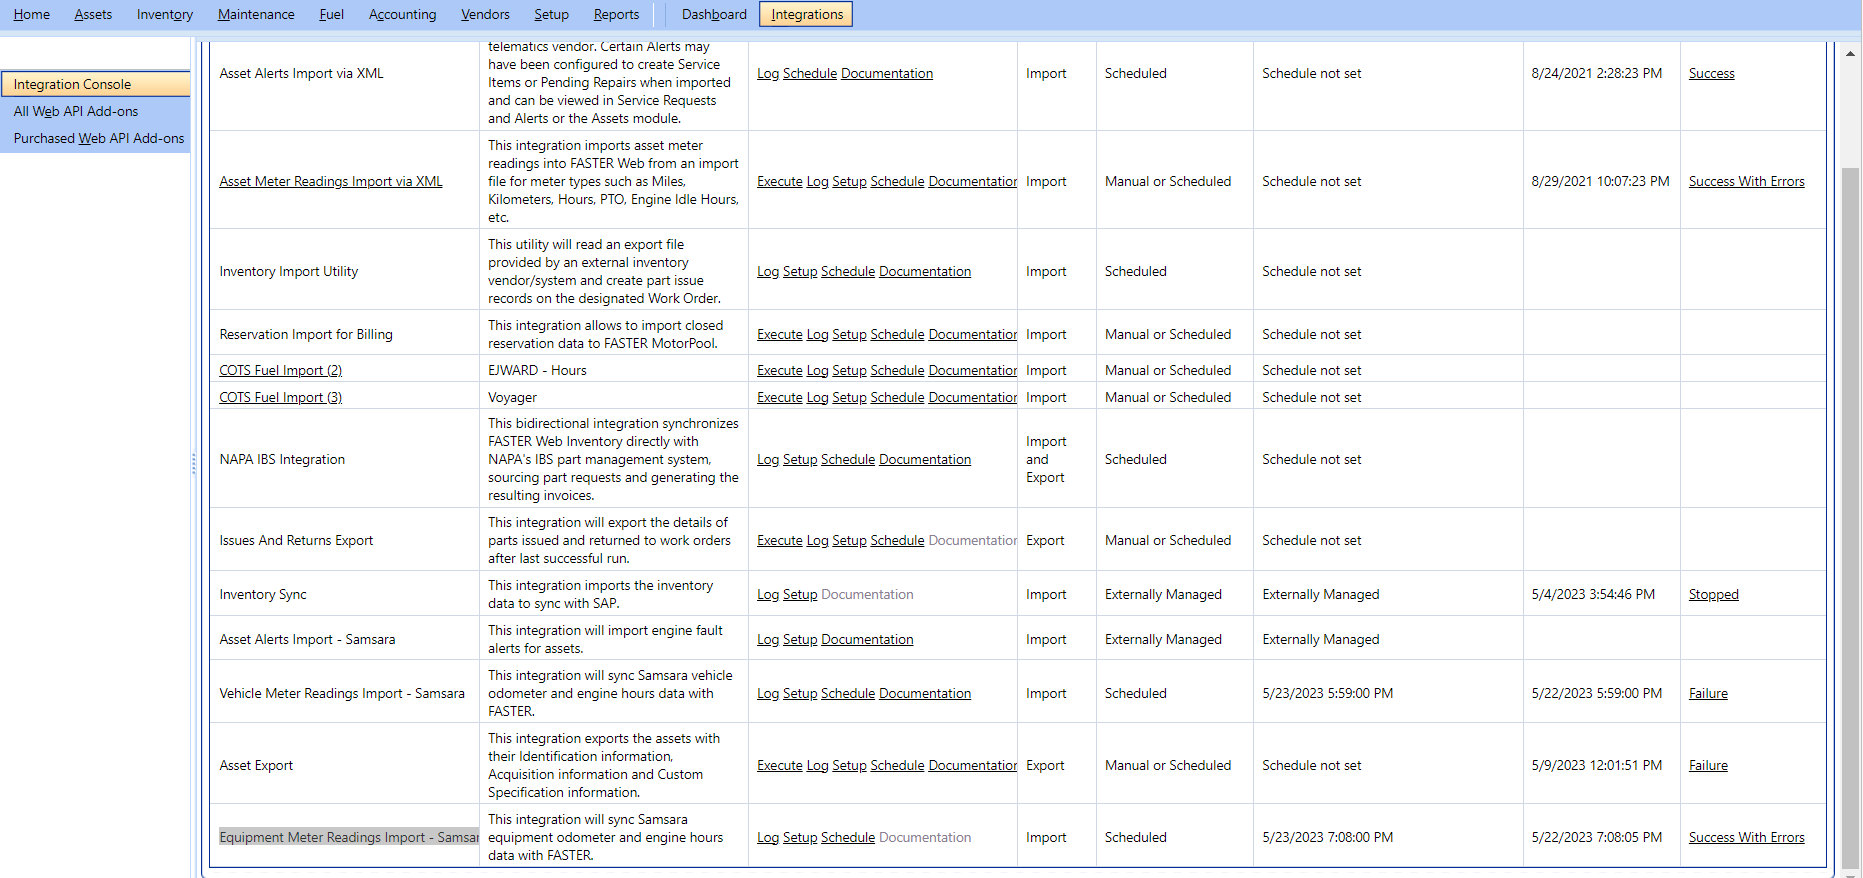Viewport: 1863px width, 878px height.
Task: Click Execute for Reservation Import for Billing
Action: click(780, 334)
